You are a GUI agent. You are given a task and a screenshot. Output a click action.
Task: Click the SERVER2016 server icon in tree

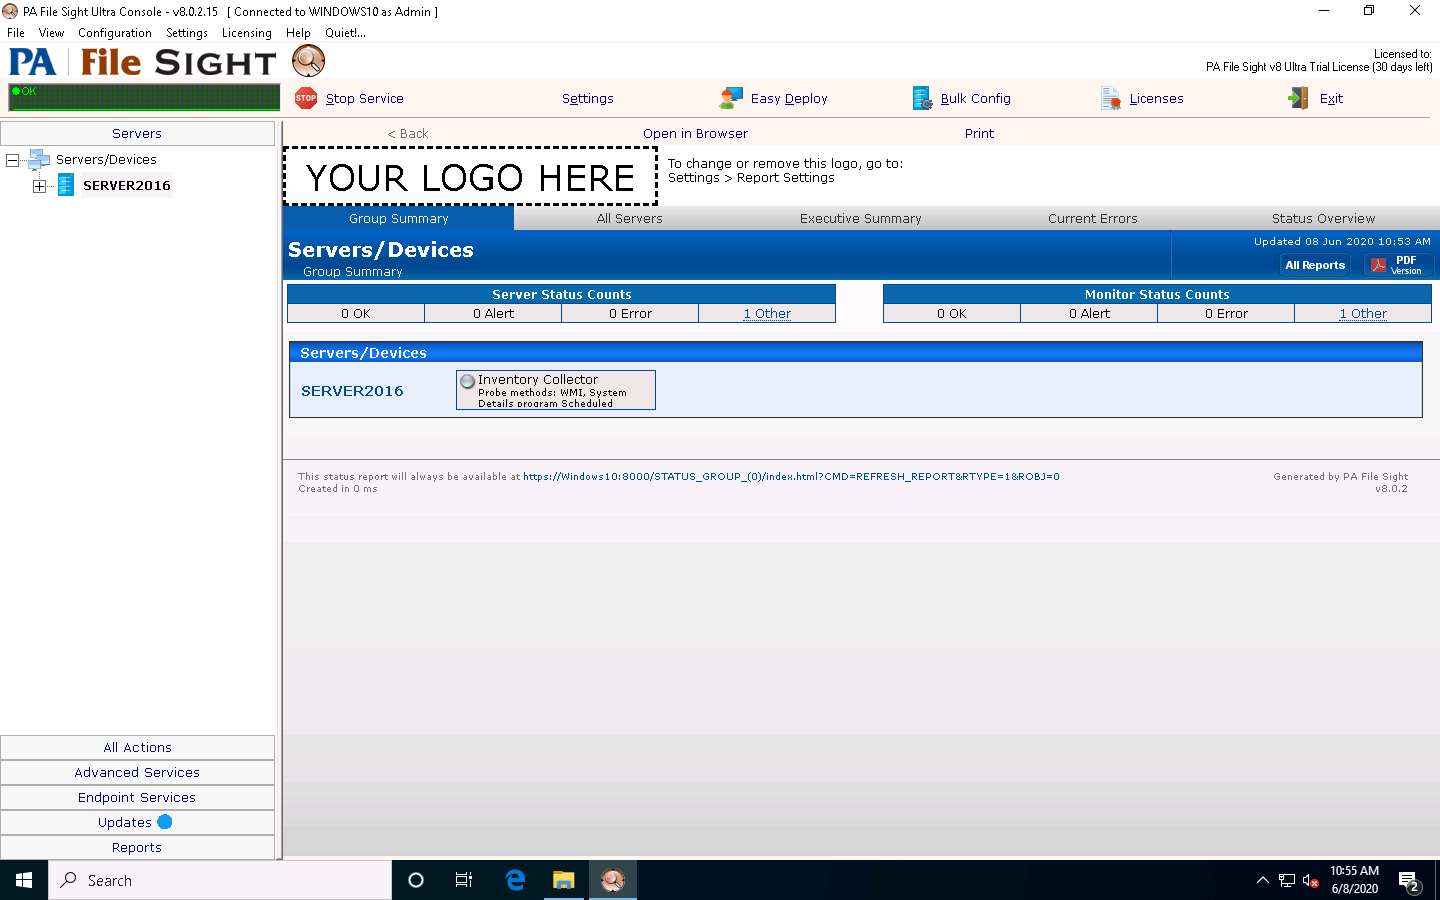(x=66, y=185)
